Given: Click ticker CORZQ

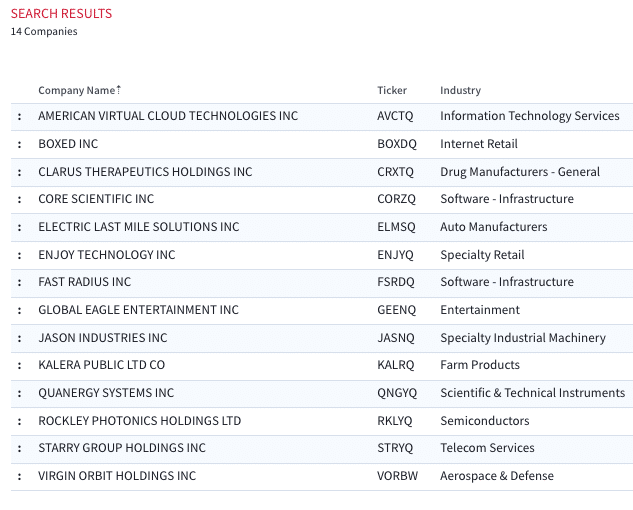Looking at the screenshot, I should coord(396,199).
